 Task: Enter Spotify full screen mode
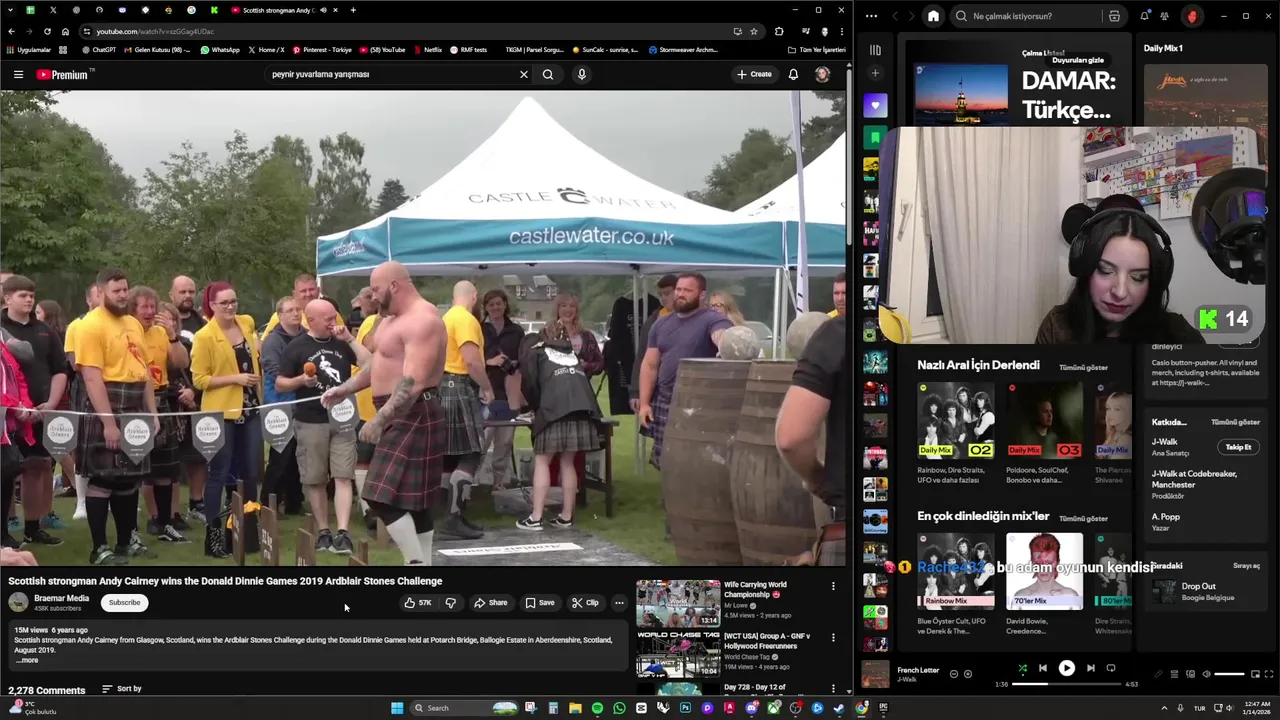coord(1269,674)
